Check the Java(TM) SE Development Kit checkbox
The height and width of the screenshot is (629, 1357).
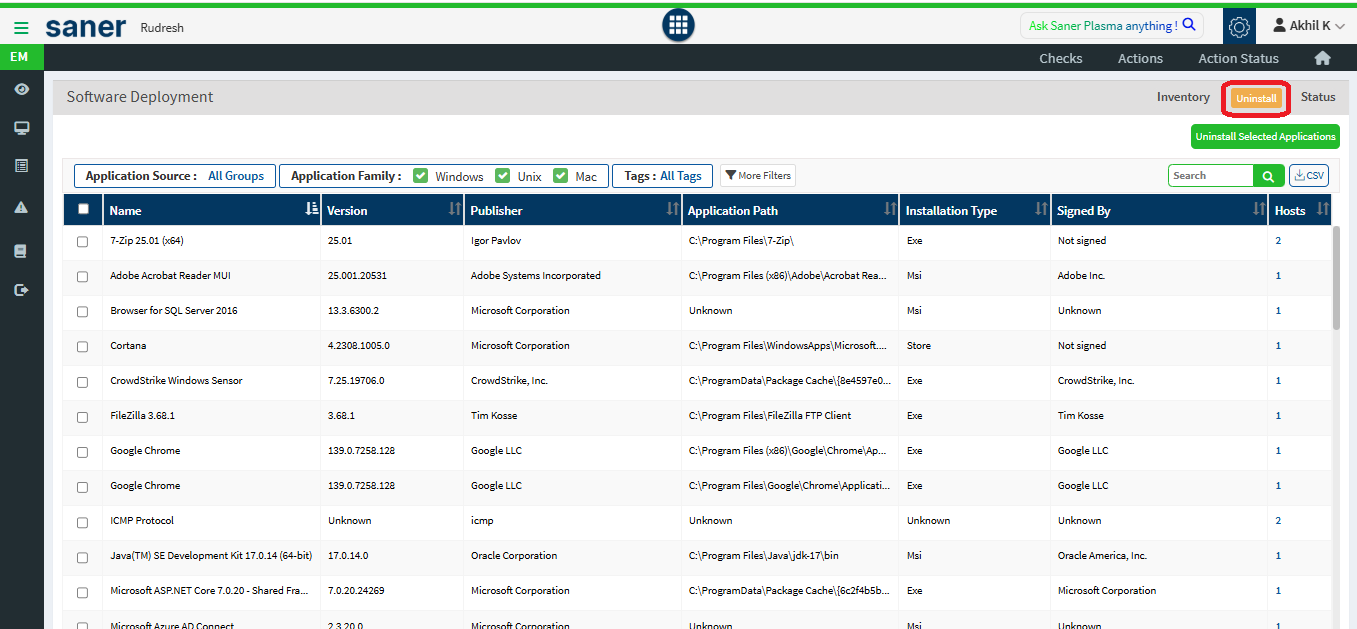[83, 556]
